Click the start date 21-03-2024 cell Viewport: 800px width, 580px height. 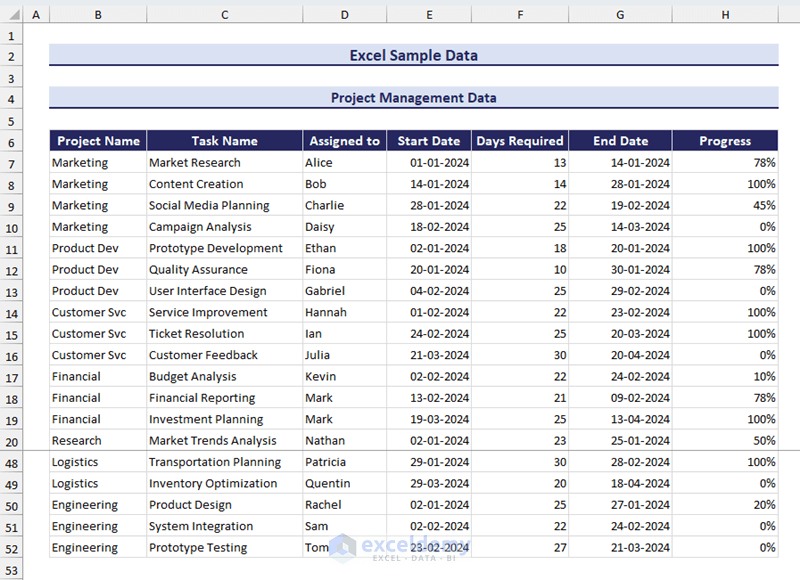[429, 355]
